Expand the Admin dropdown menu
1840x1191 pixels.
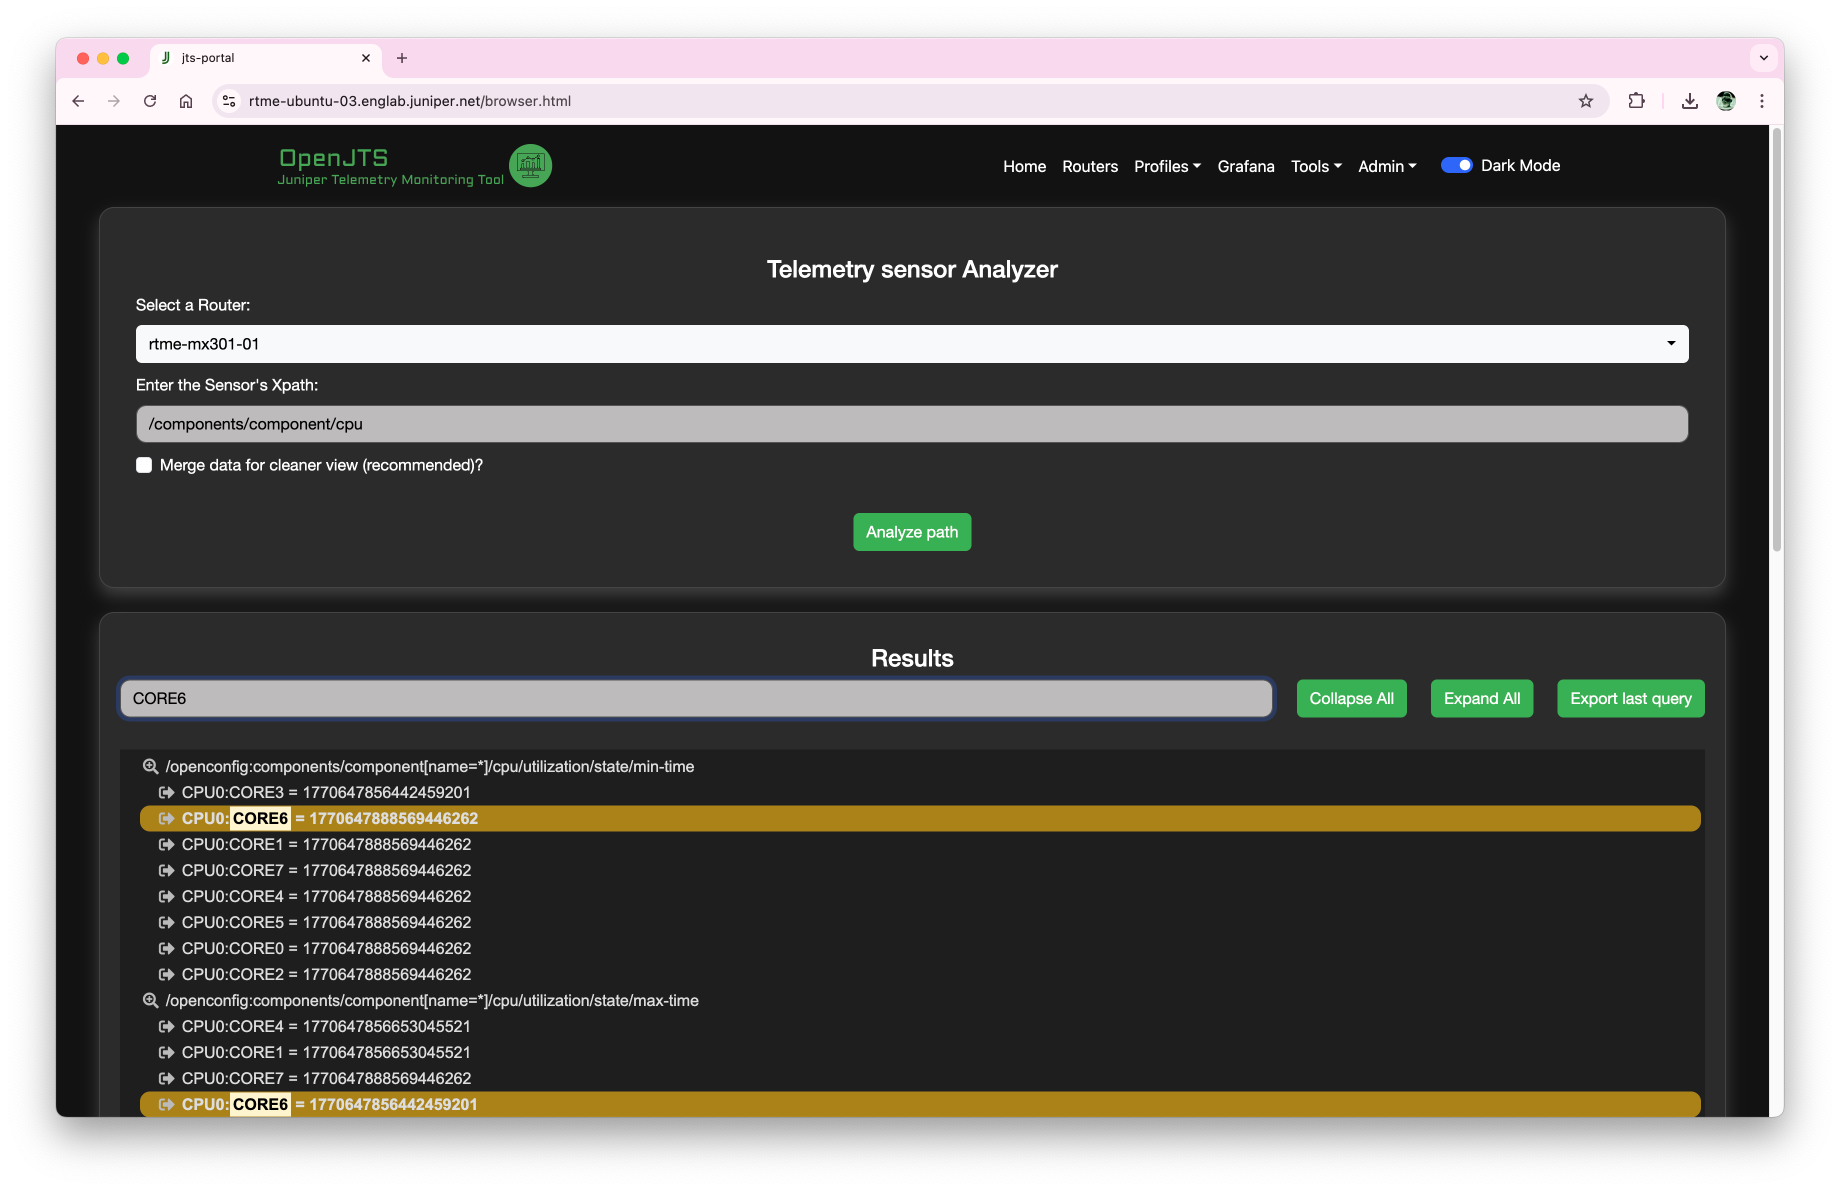coord(1386,166)
